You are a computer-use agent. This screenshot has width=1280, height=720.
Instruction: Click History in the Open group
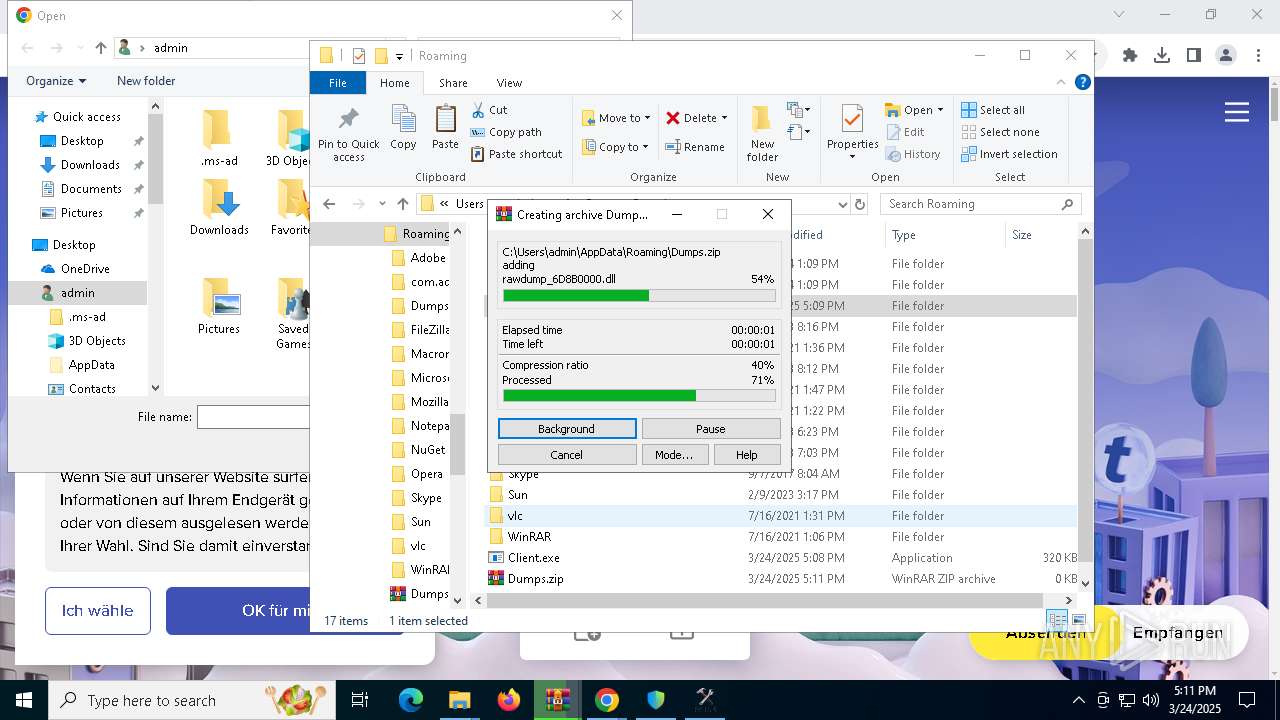[x=913, y=154]
